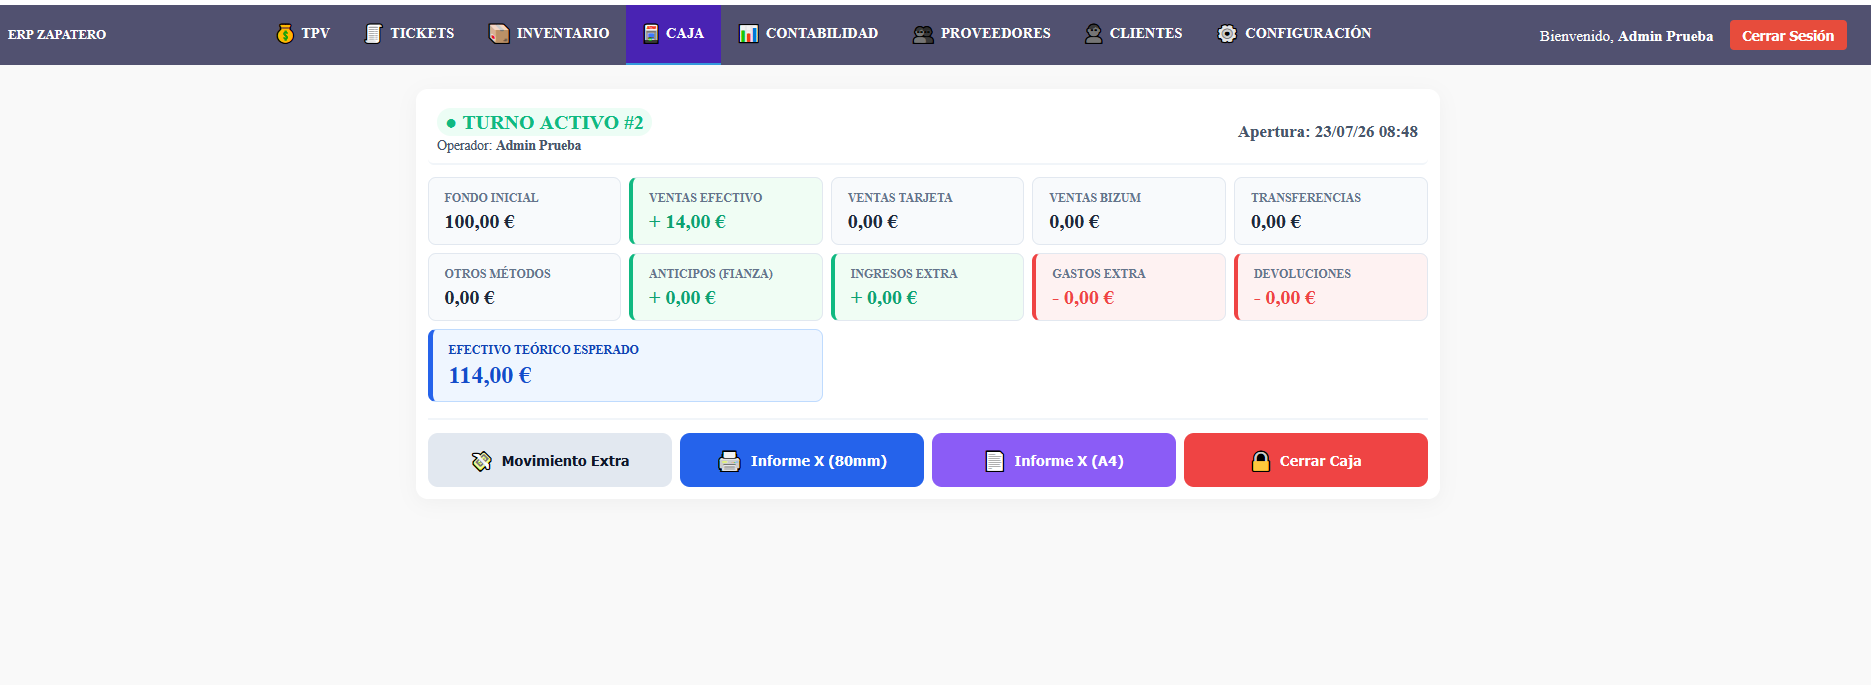Click the Clientes person icon
The width and height of the screenshot is (1872, 685).
1093,34
